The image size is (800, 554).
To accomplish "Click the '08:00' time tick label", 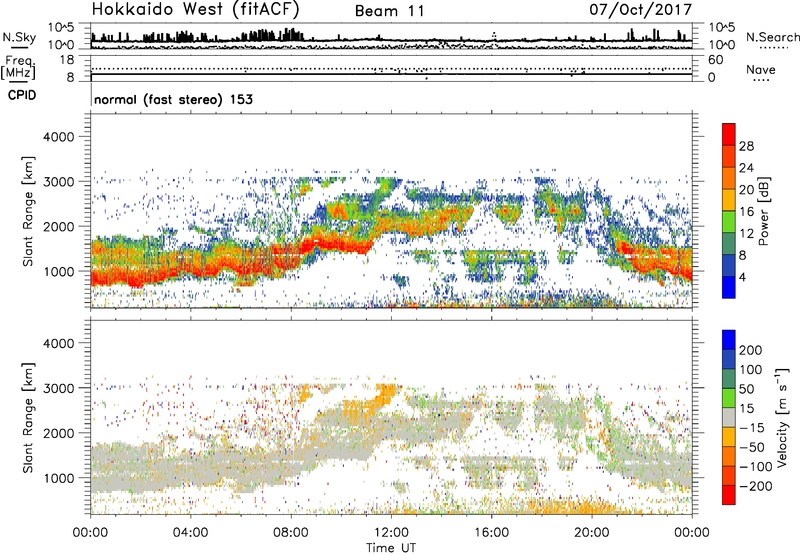I will click(x=291, y=533).
